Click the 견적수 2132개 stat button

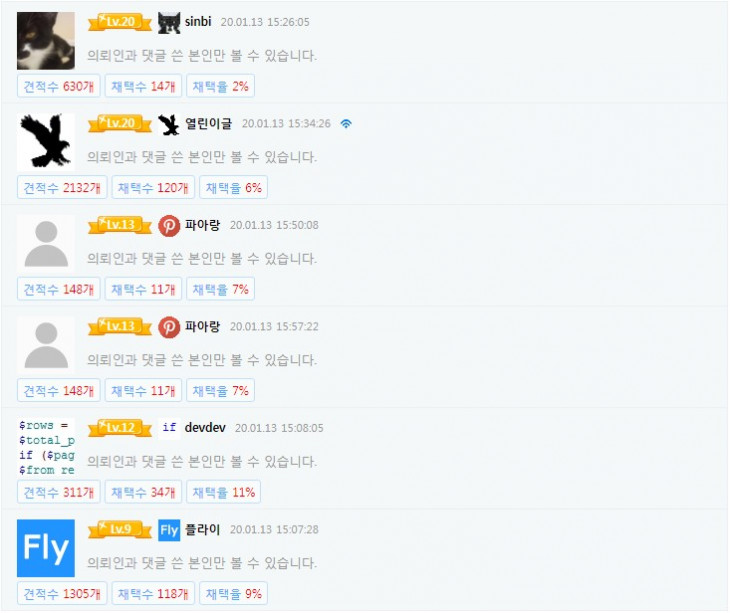point(62,188)
